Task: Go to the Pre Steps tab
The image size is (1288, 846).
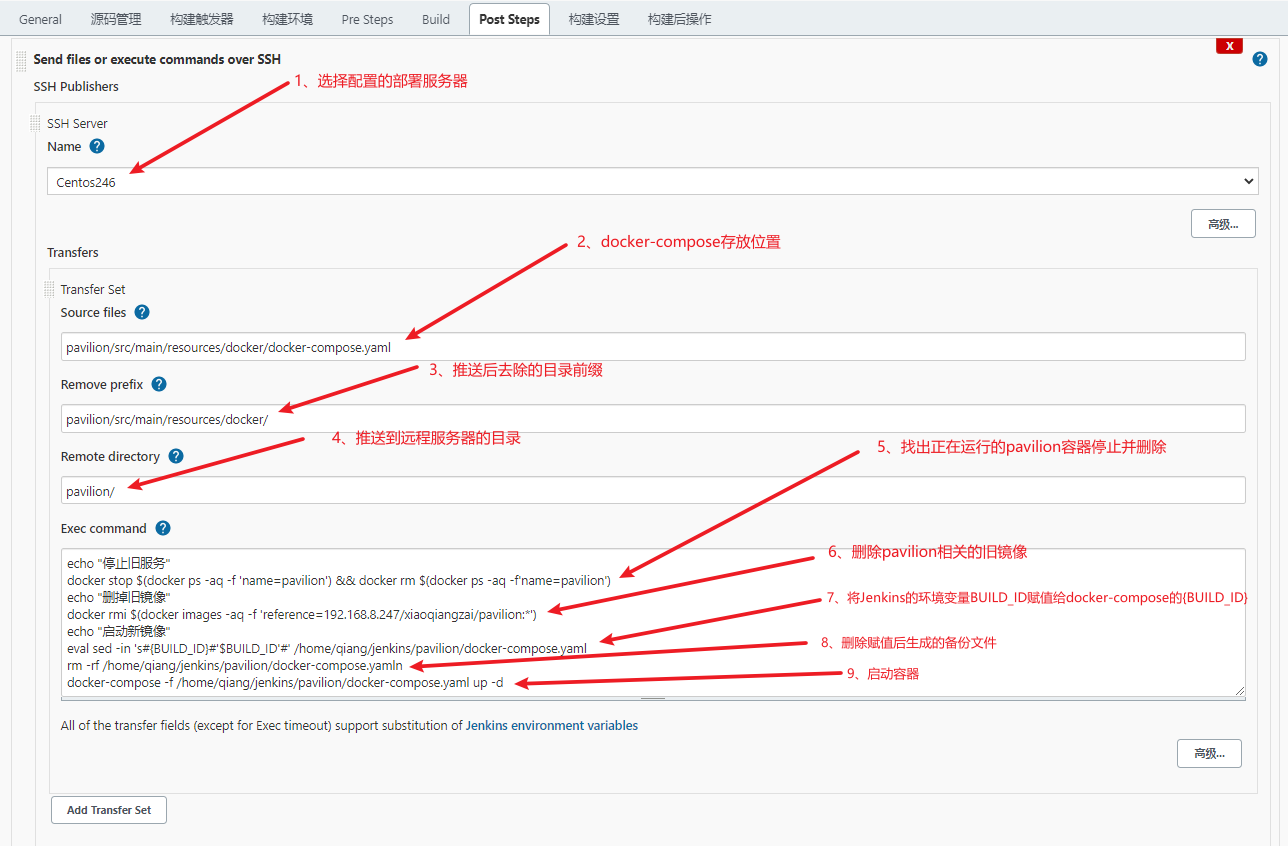Action: pyautogui.click(x=367, y=19)
